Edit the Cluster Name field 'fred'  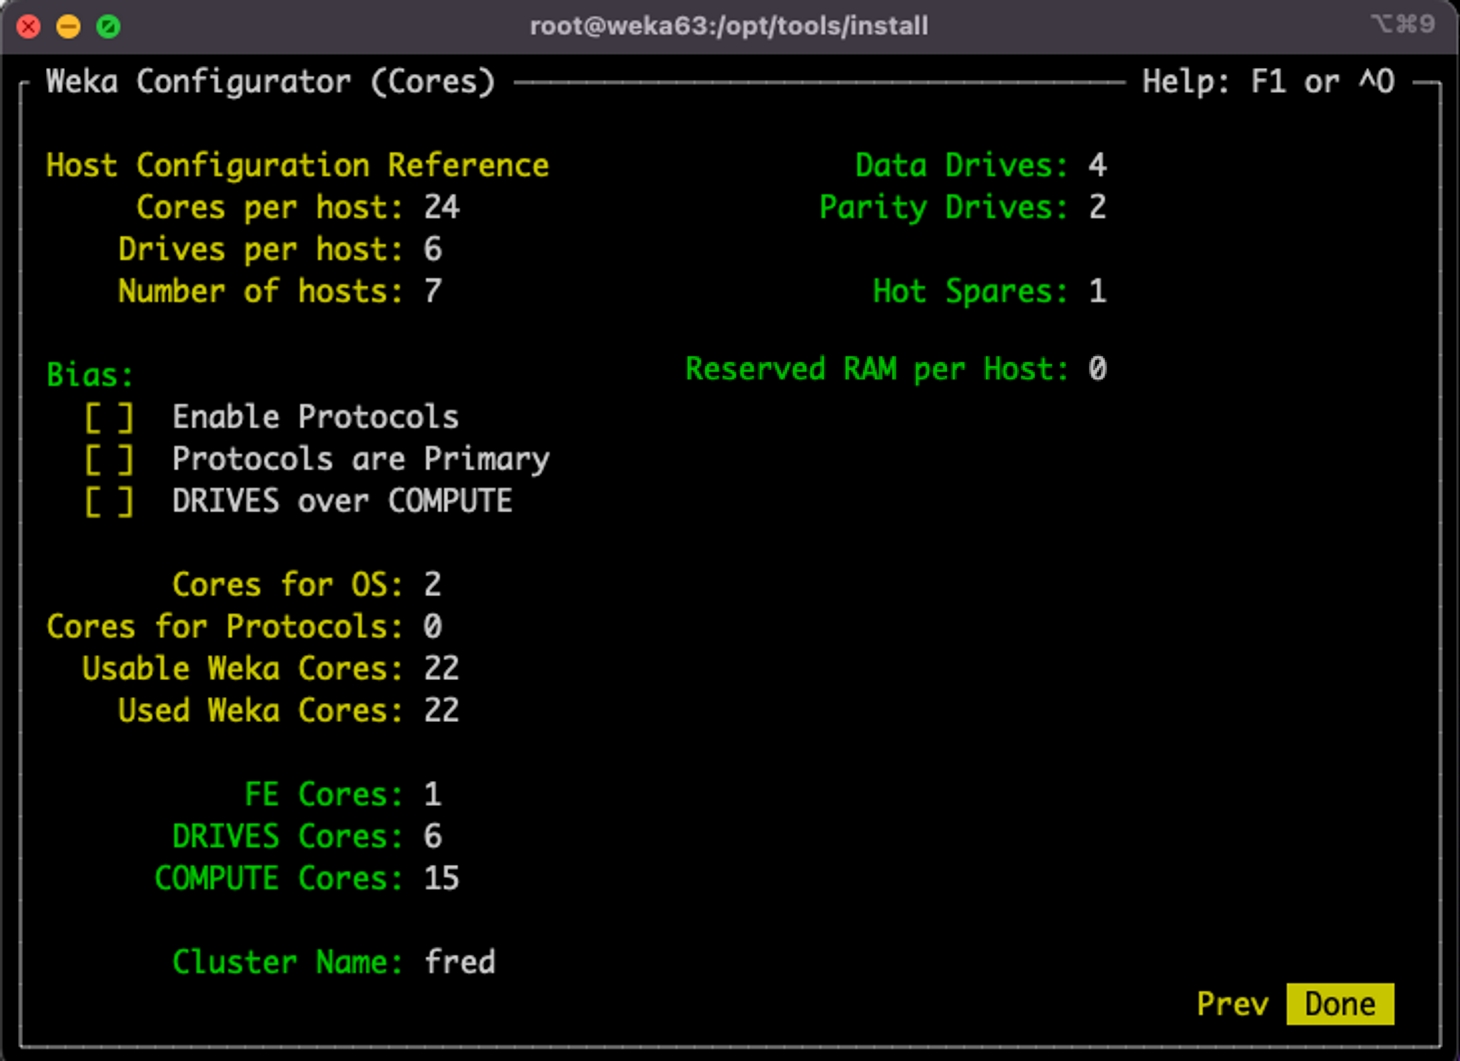[460, 962]
